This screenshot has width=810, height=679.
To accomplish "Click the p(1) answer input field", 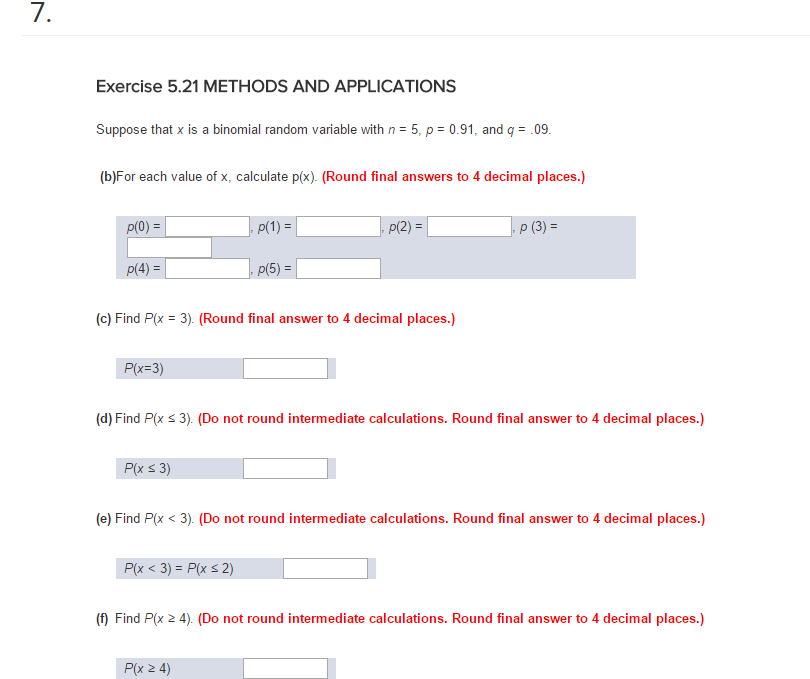I will click(x=338, y=225).
